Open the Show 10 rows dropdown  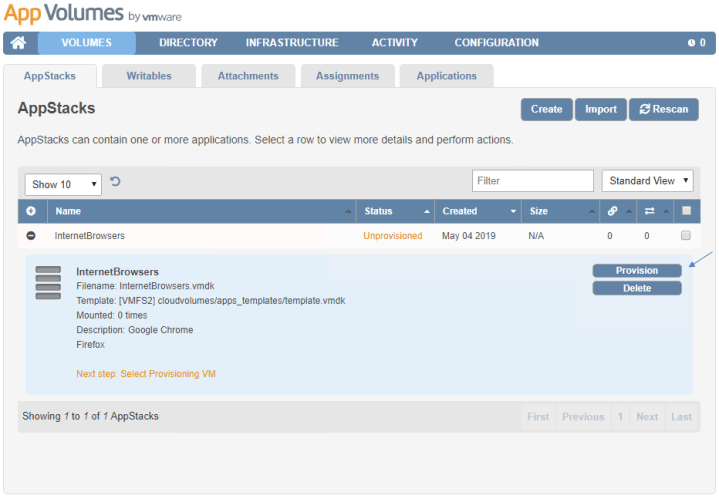pyautogui.click(x=63, y=184)
